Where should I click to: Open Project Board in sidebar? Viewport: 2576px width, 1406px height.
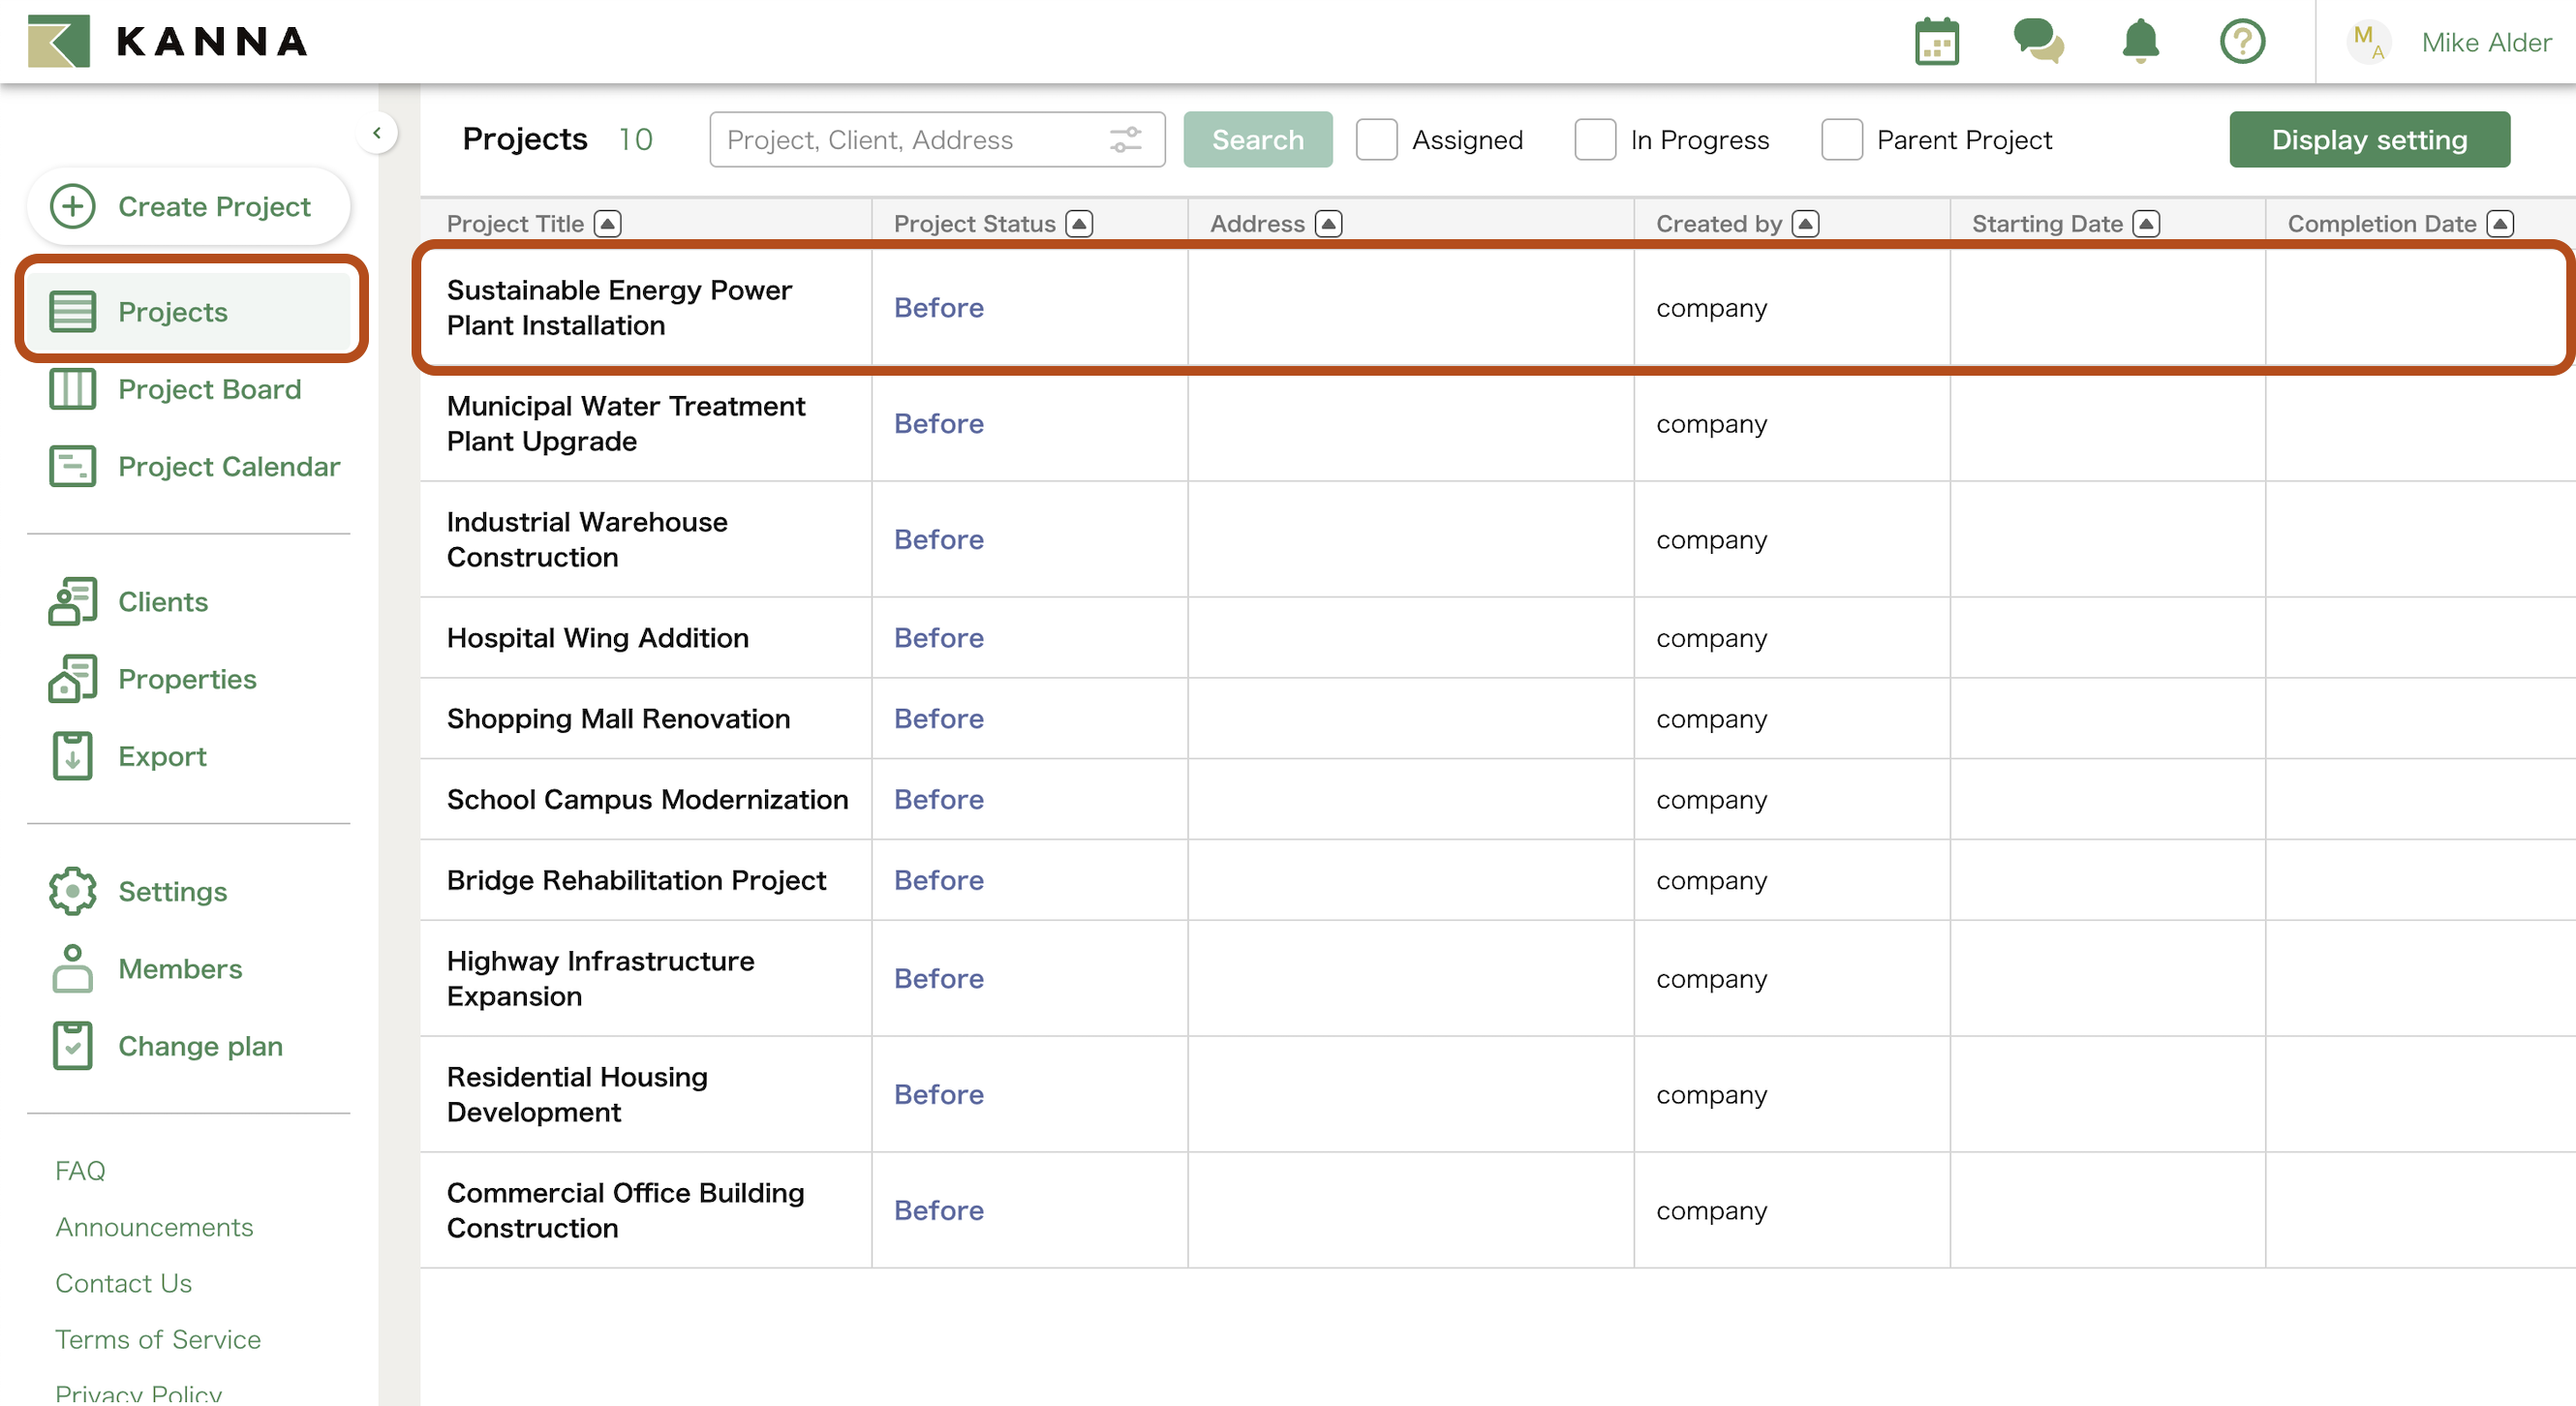pyautogui.click(x=208, y=389)
